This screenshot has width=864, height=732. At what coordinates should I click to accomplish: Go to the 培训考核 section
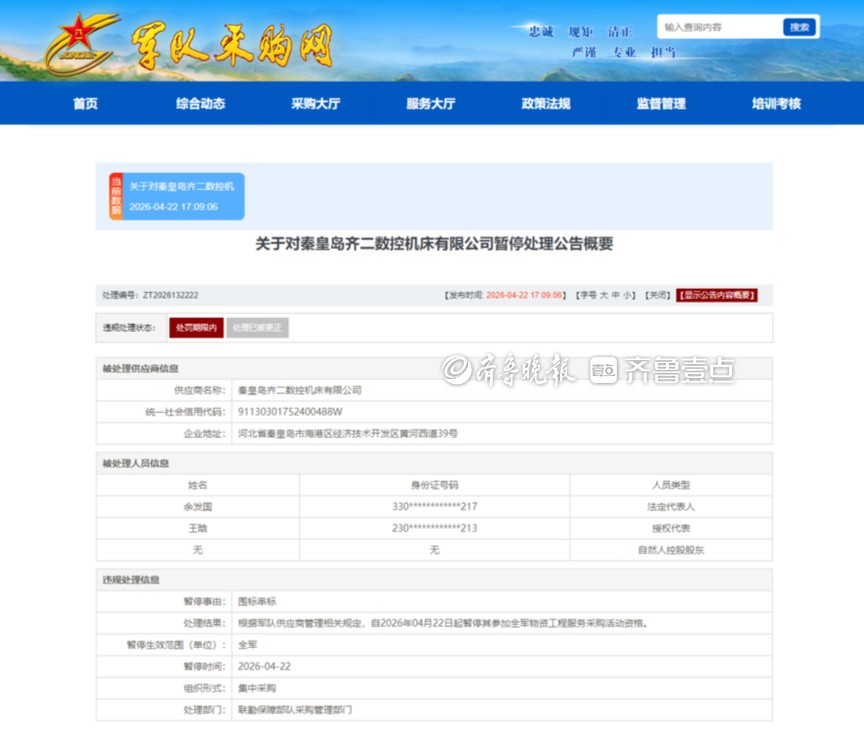pyautogui.click(x=776, y=104)
